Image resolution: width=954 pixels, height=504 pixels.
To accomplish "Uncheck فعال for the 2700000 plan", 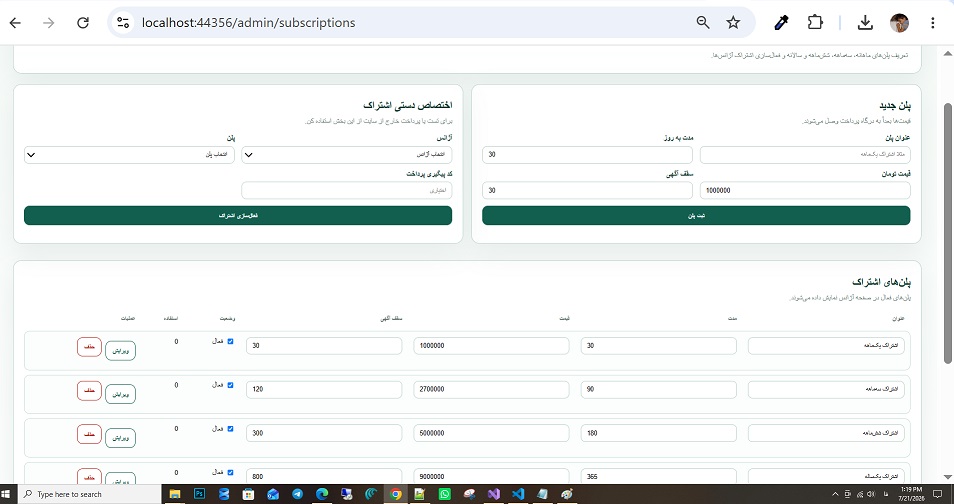I will (230, 385).
